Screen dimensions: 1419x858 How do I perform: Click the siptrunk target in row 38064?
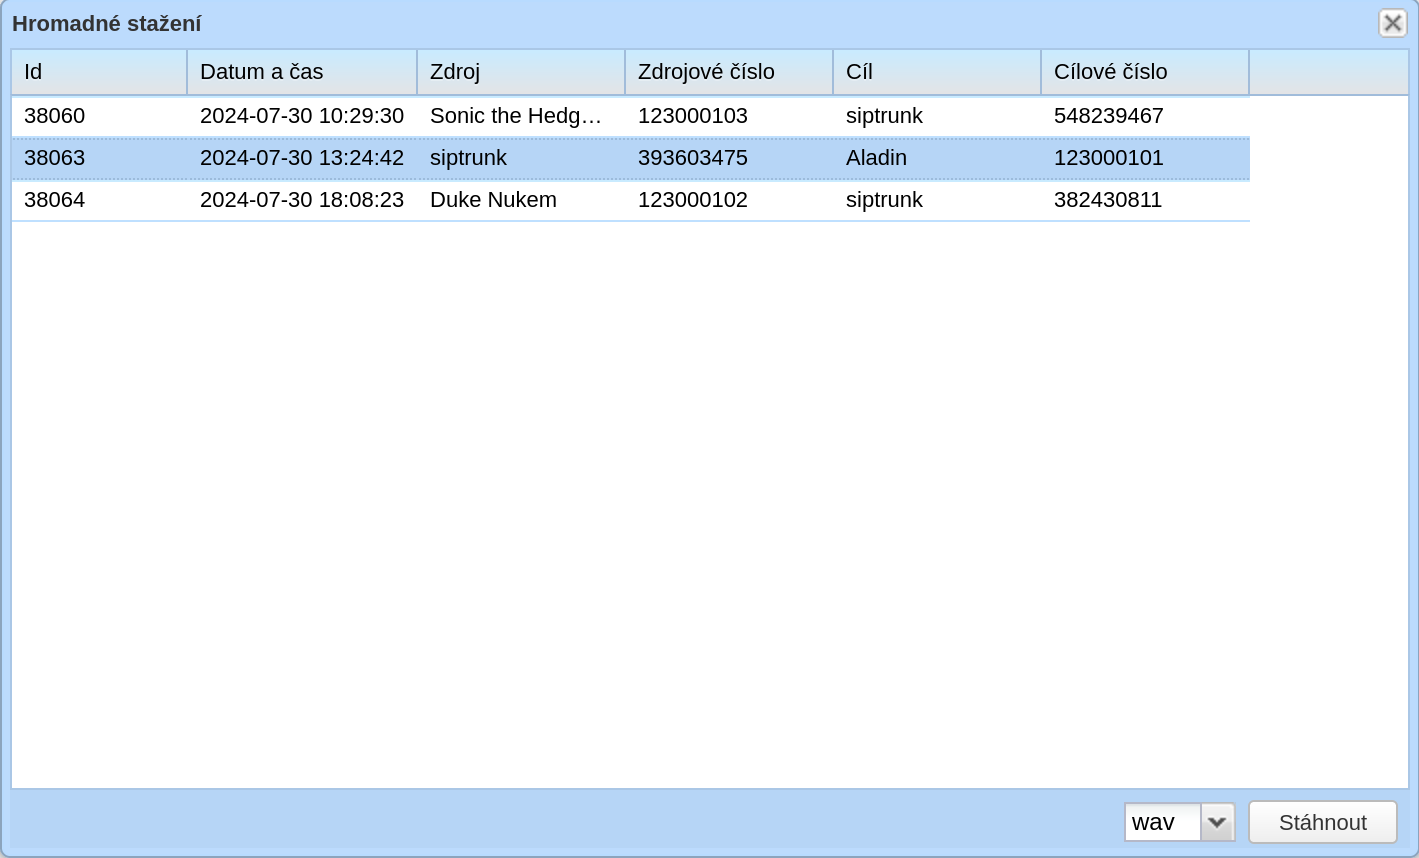(x=884, y=200)
